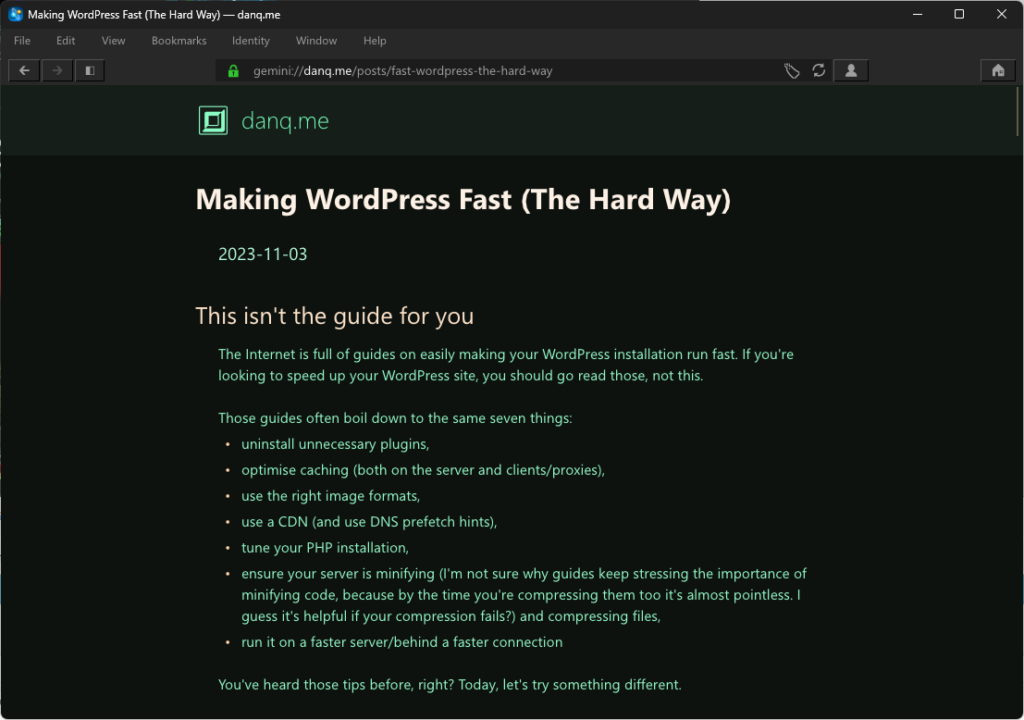Open the File menu
Screen dimensions: 1024x720
21,40
